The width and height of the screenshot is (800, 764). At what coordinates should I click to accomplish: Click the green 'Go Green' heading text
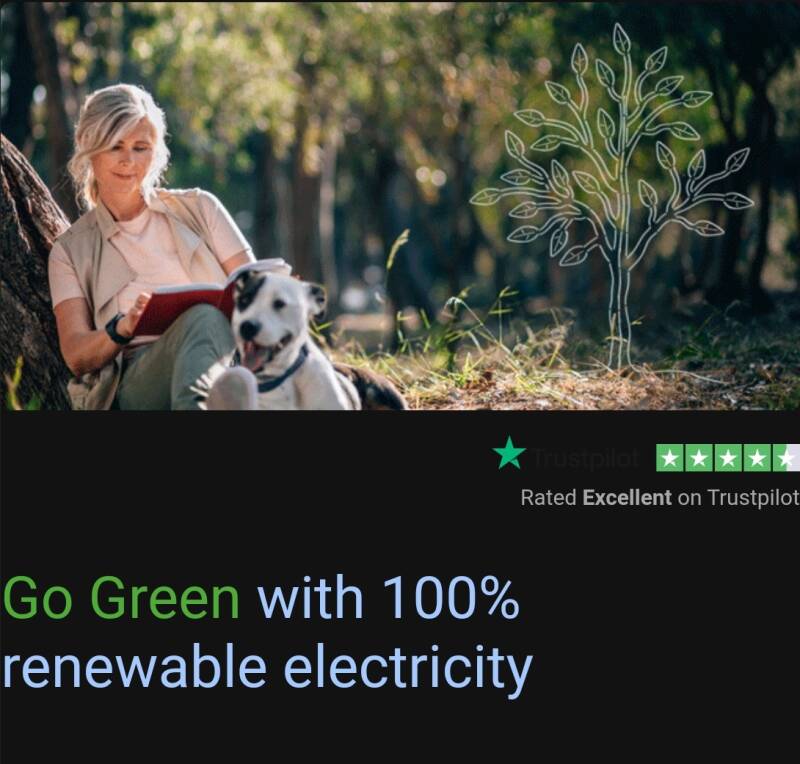pos(121,597)
